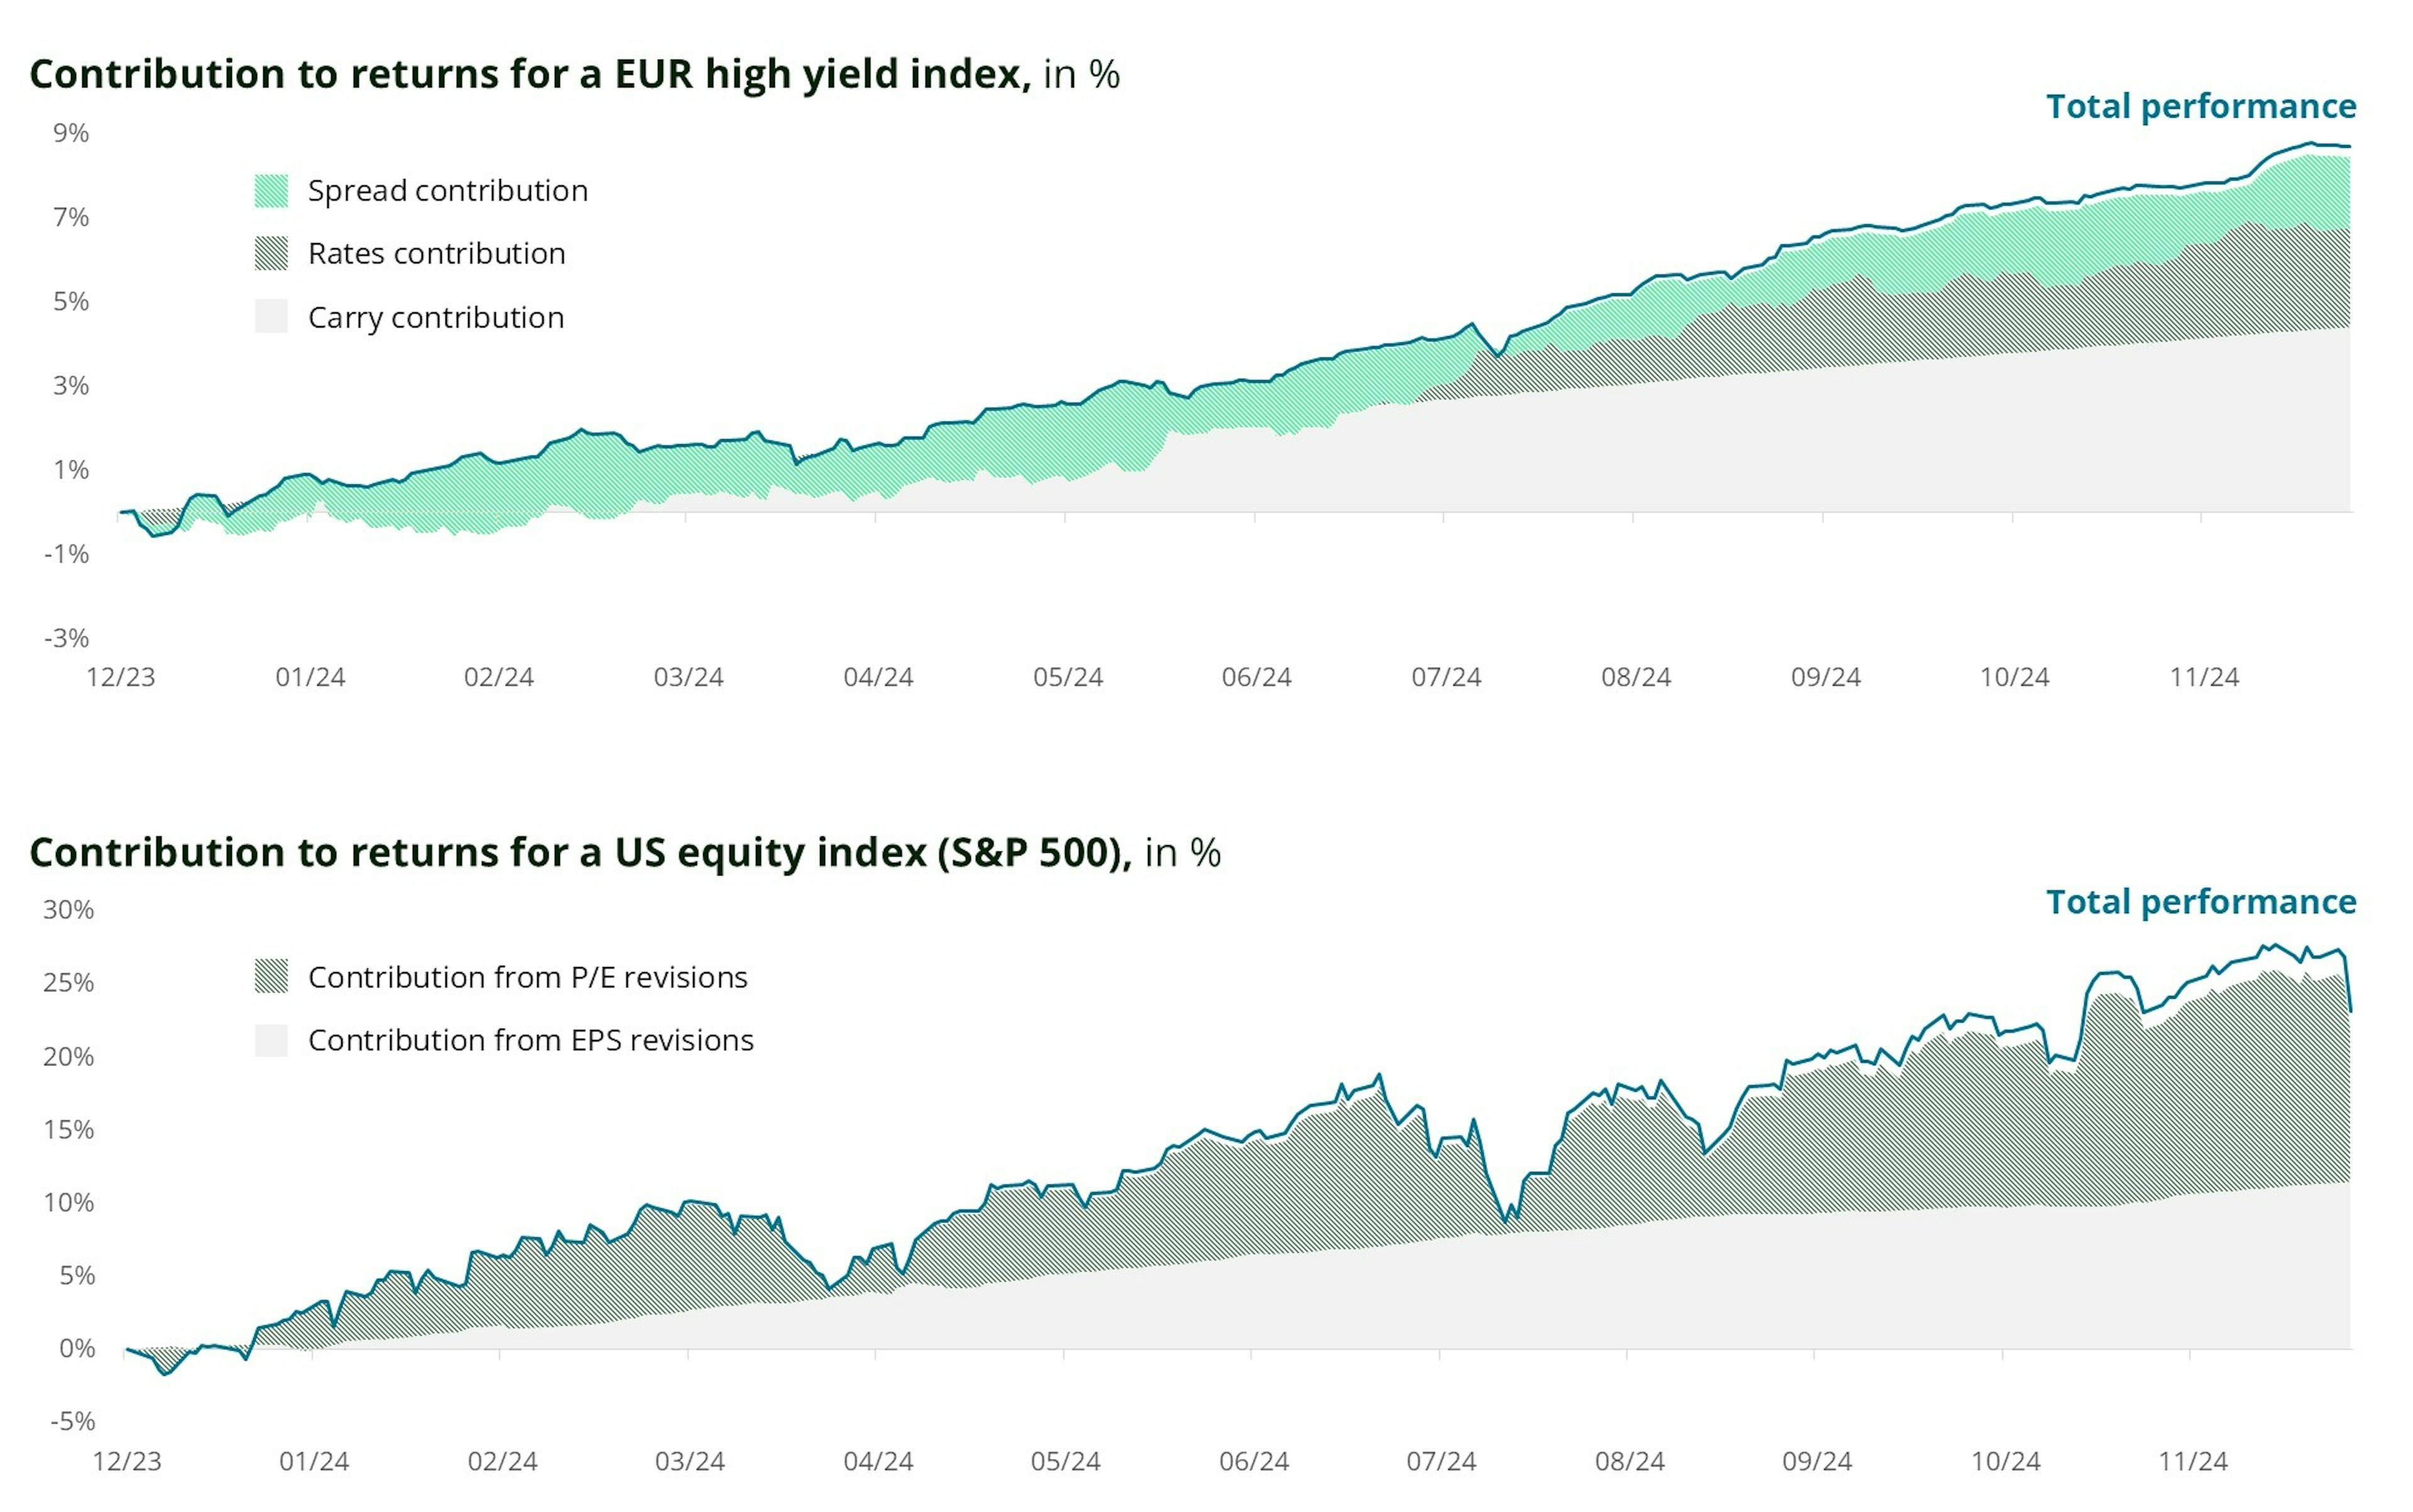Click Total performance label on S&P 500 chart

coord(2200,902)
